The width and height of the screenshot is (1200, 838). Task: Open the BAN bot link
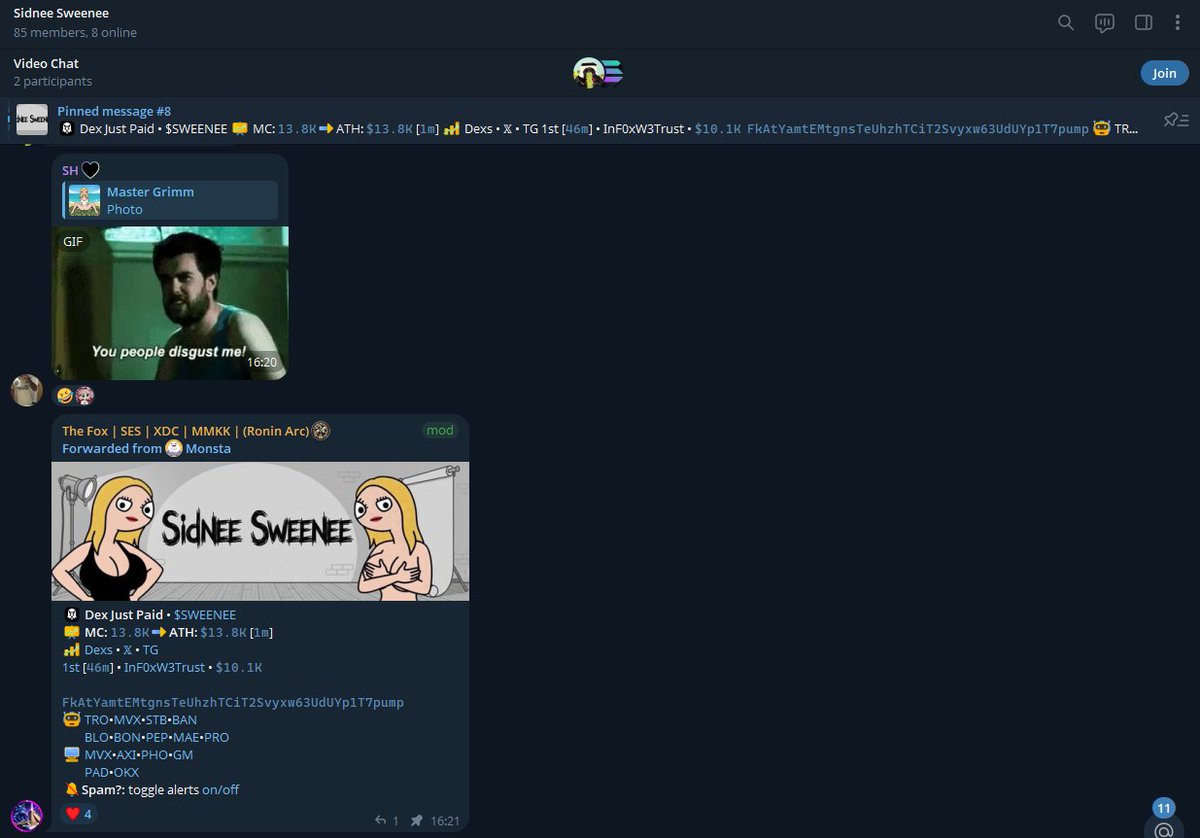(185, 720)
